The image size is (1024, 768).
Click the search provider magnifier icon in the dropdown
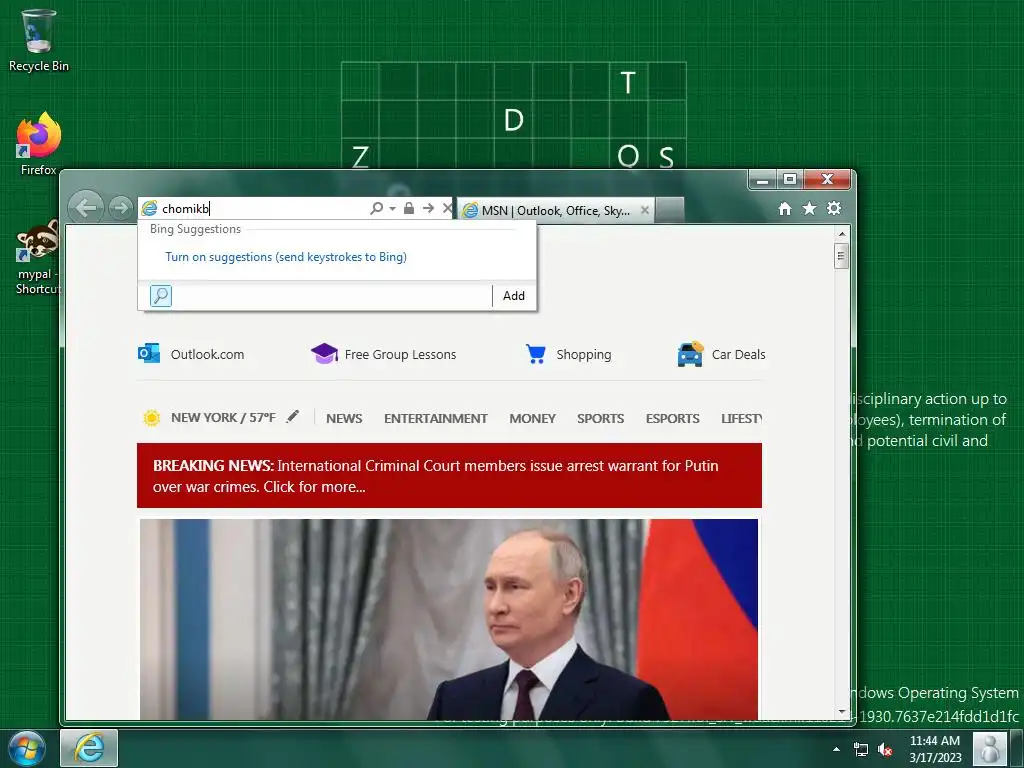(x=161, y=296)
